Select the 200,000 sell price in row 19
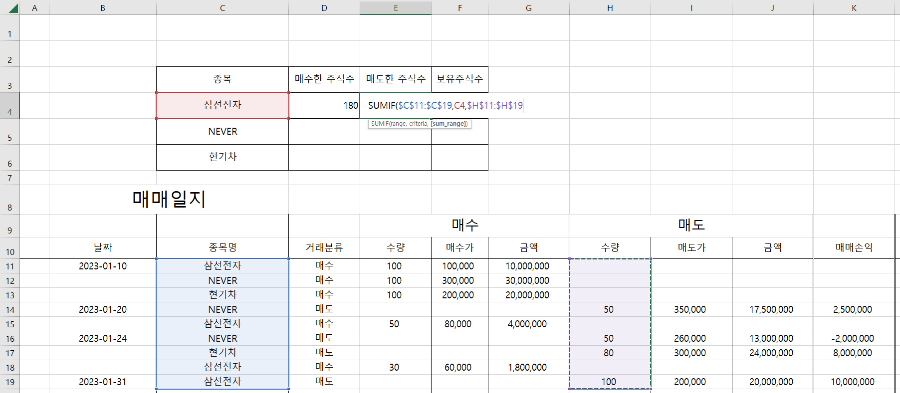 pos(691,382)
